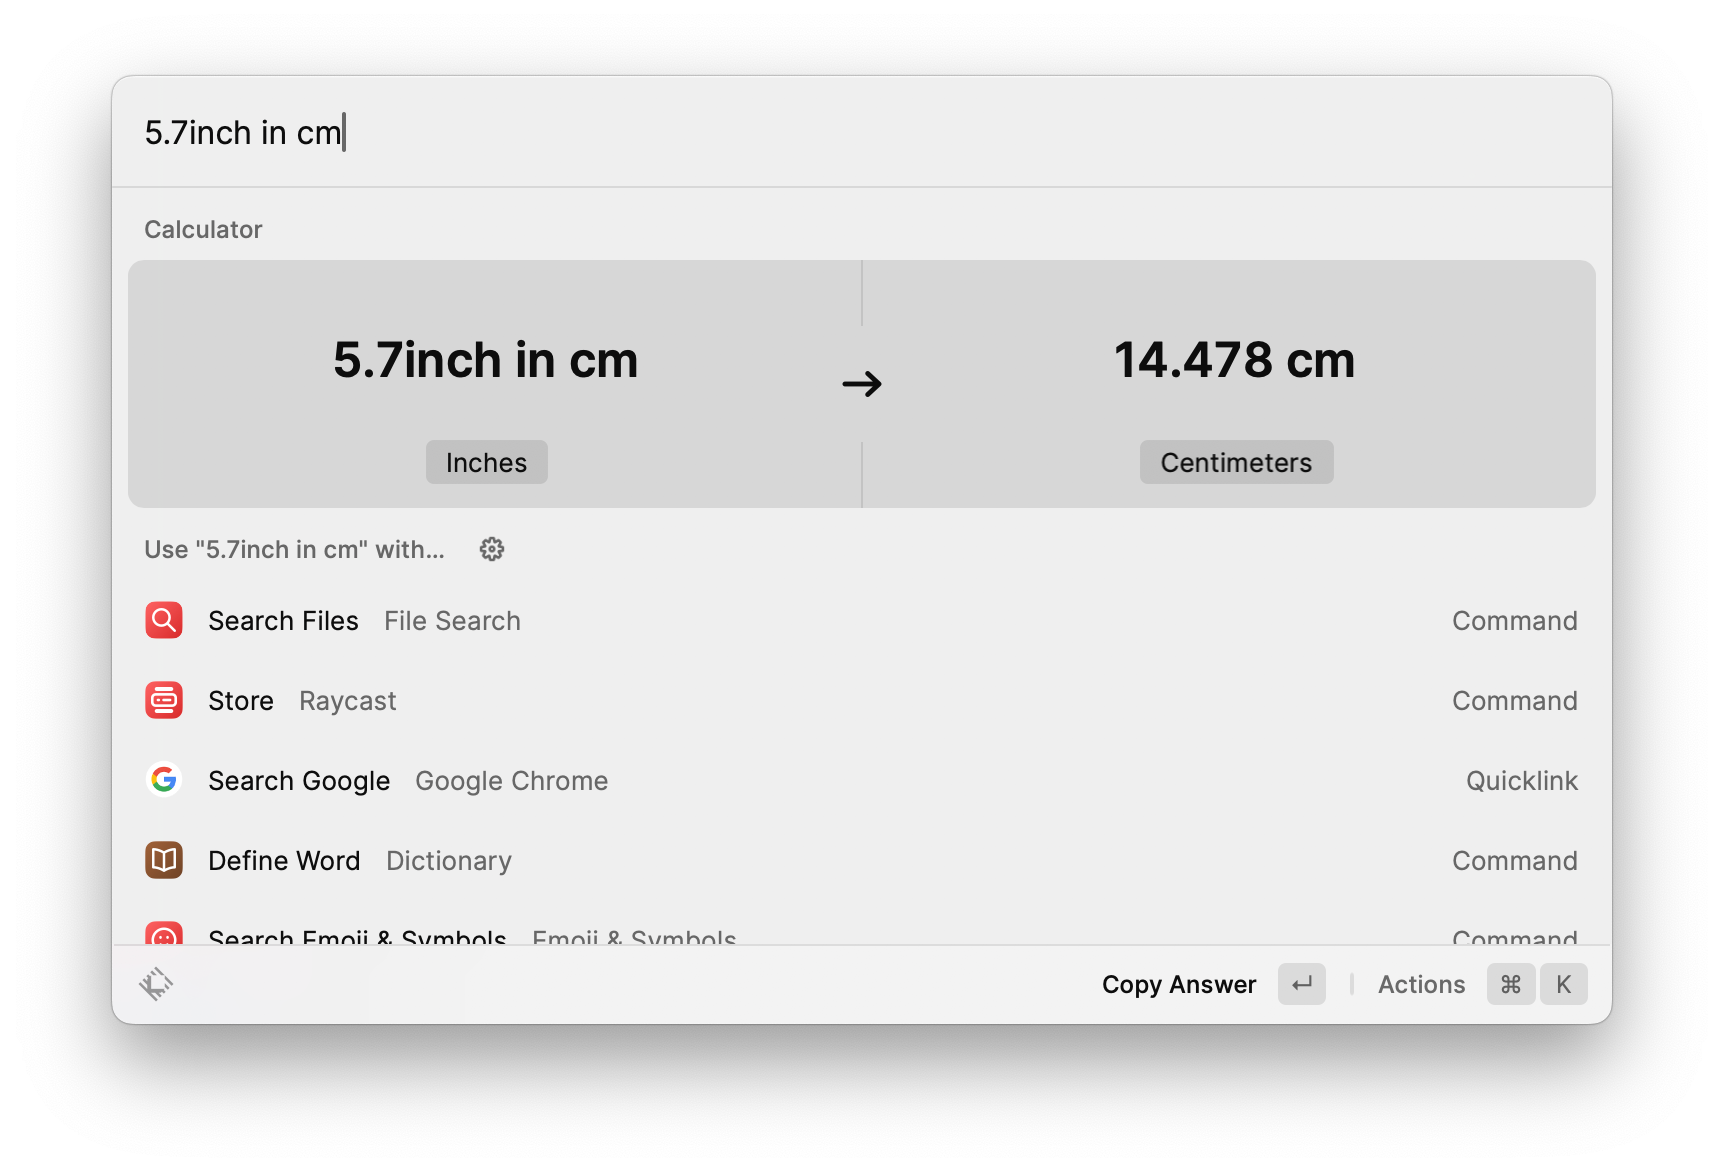Viewport: 1724px width, 1172px height.
Task: Open fallback commands settings gear icon
Action: [491, 549]
